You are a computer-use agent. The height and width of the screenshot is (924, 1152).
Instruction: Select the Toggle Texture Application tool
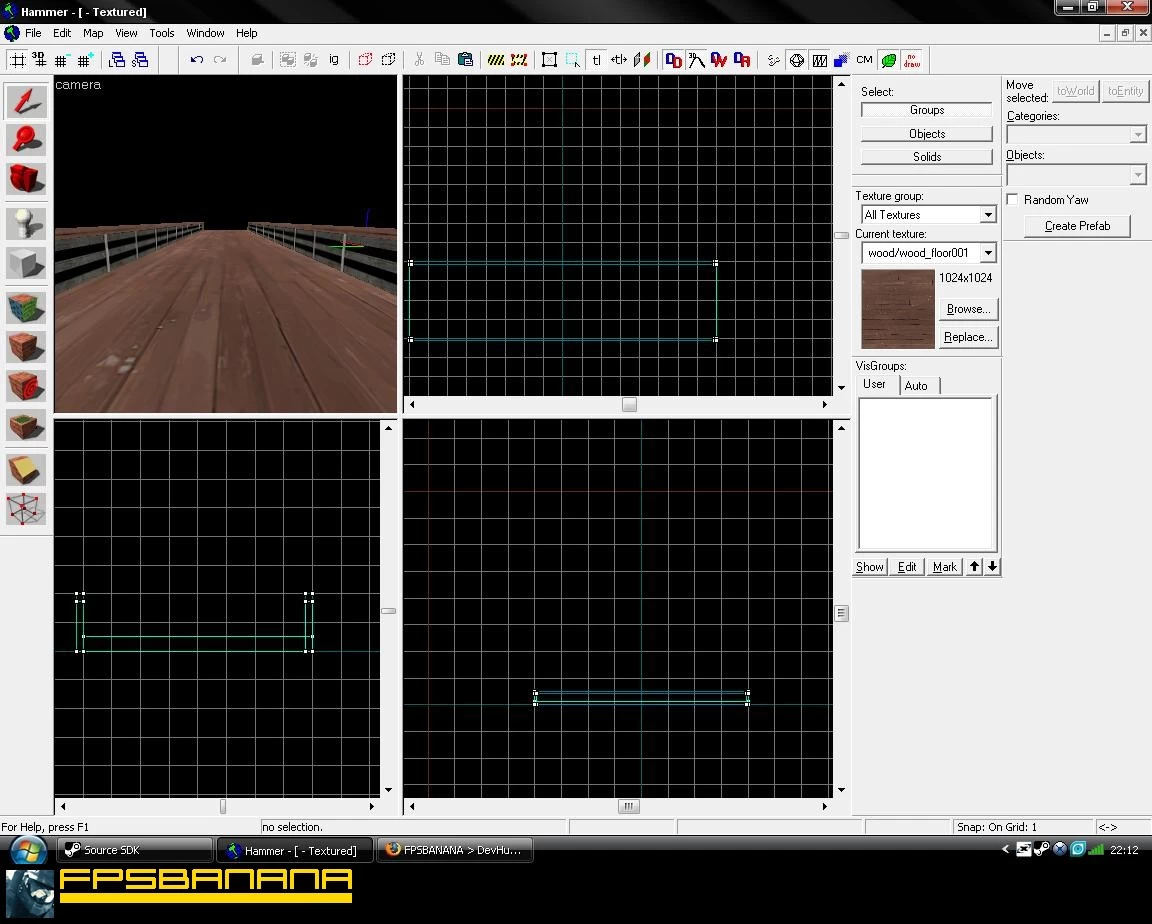pyautogui.click(x=26, y=308)
